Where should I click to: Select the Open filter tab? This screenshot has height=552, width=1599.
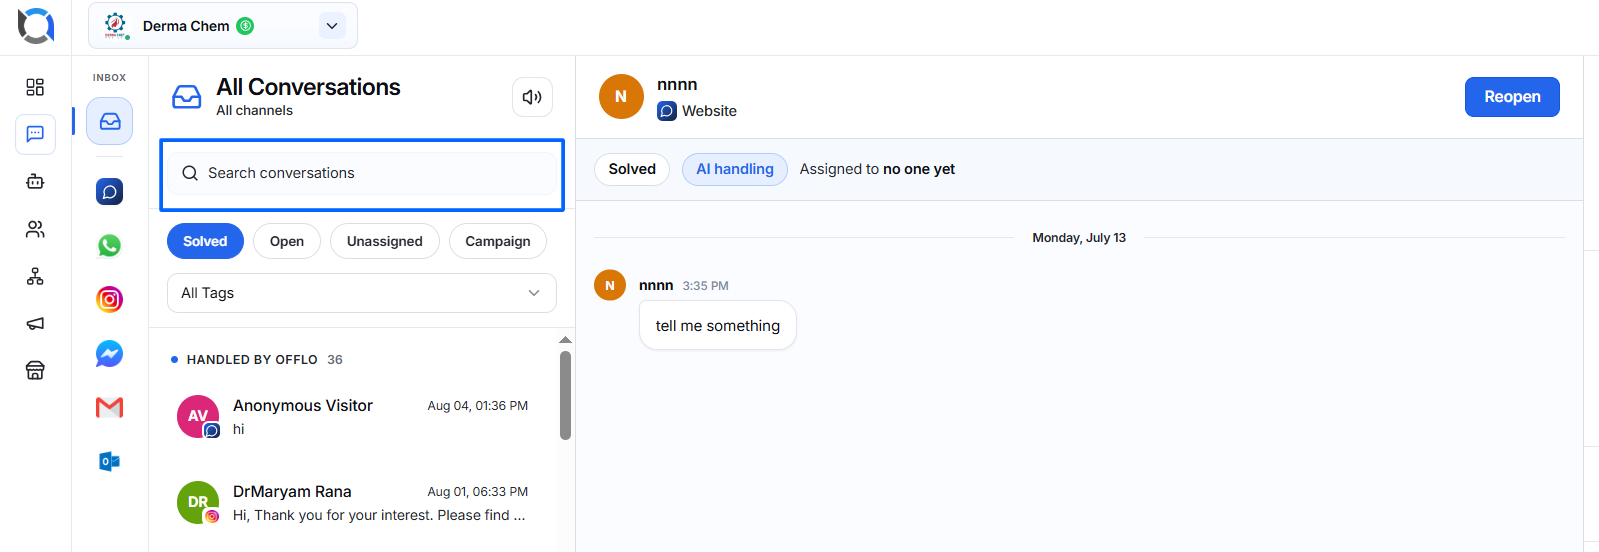coord(287,241)
